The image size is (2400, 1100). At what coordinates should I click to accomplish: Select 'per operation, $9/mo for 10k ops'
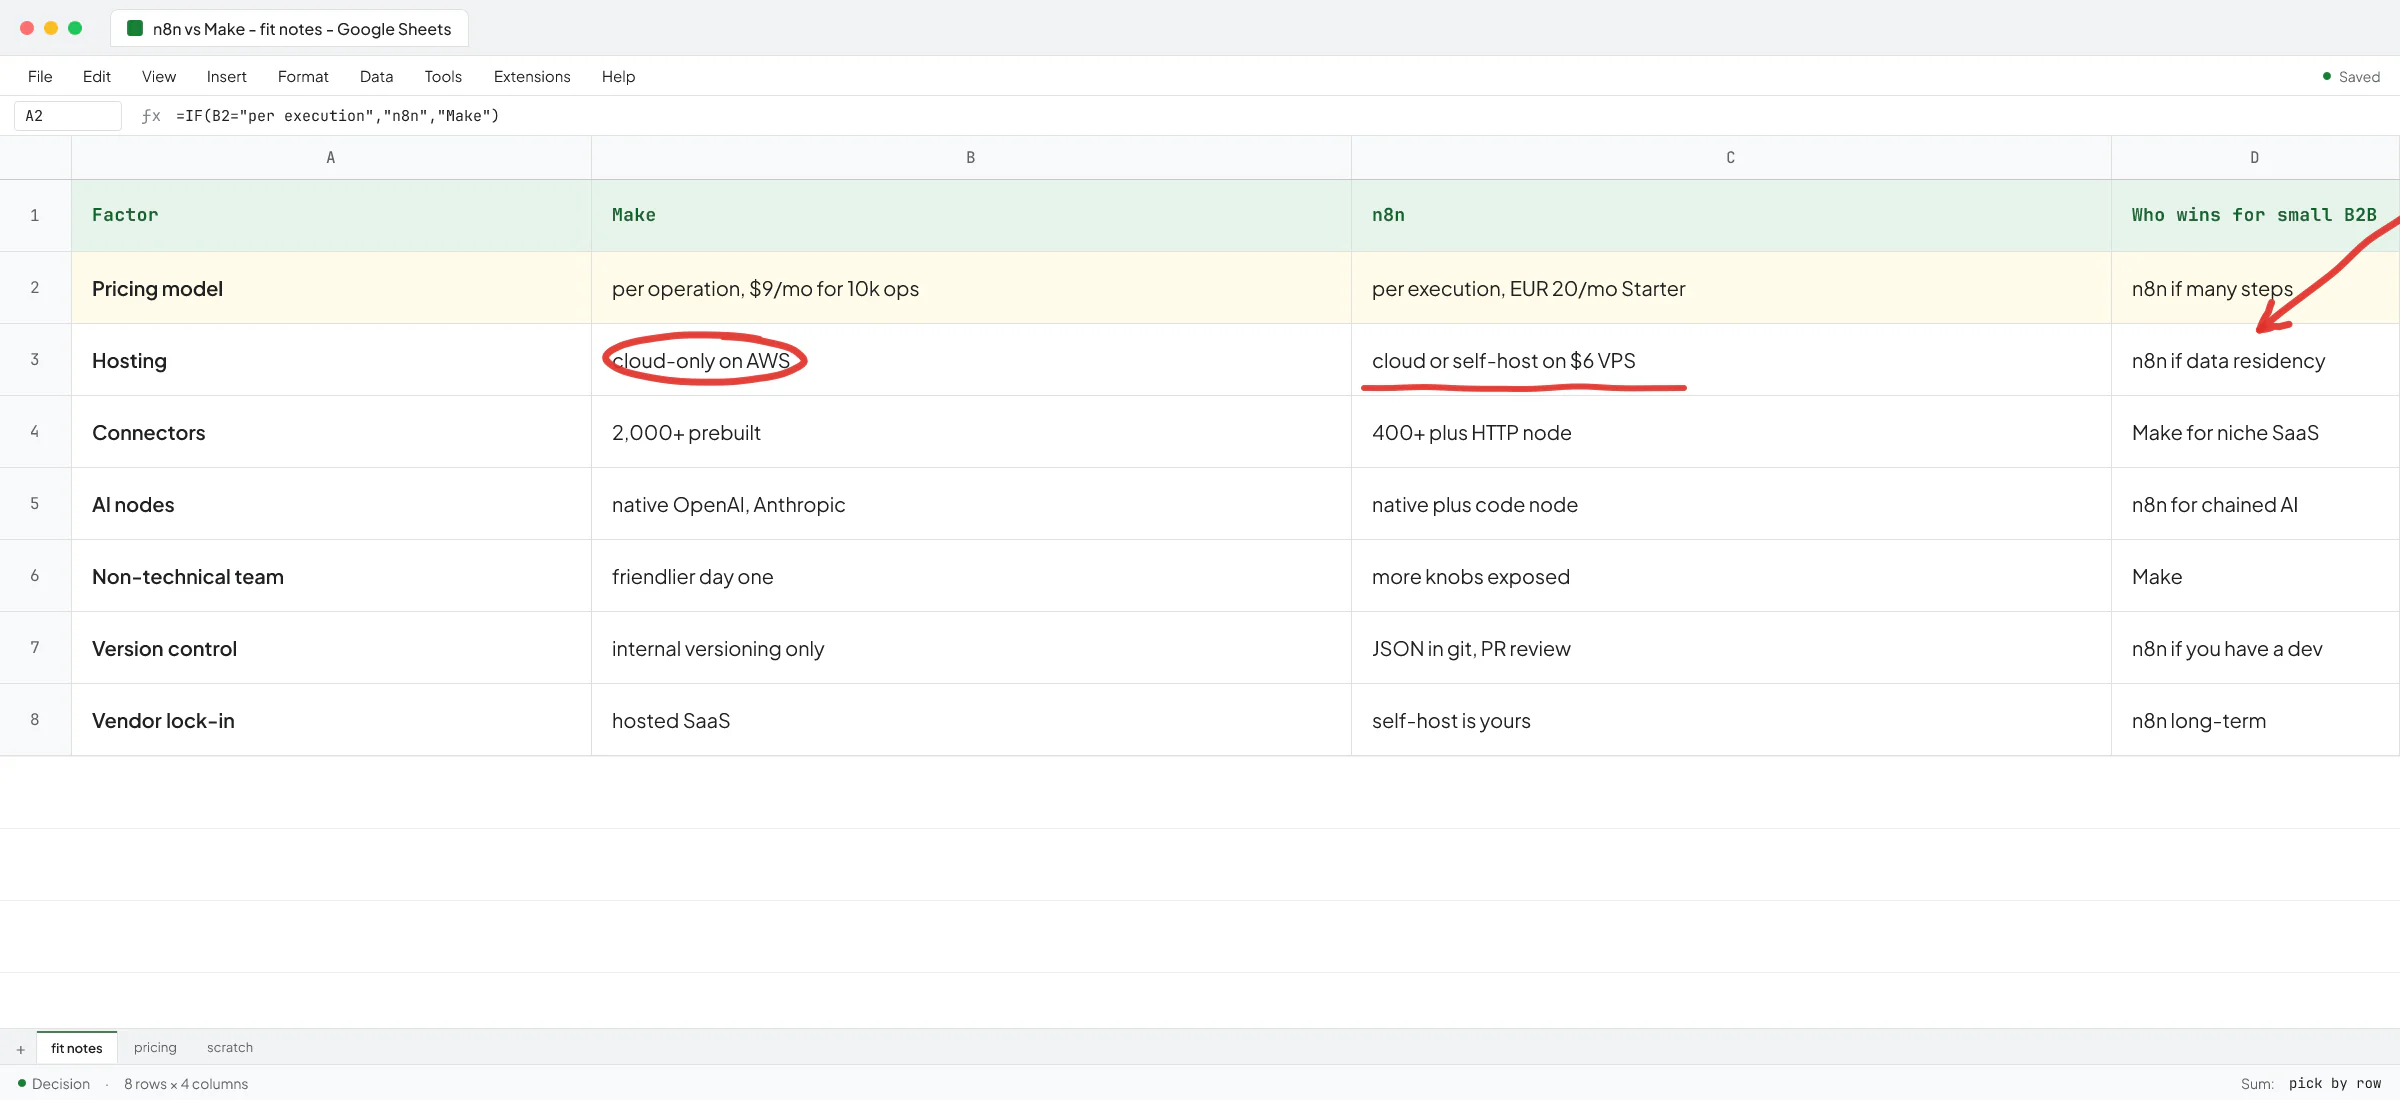(x=971, y=288)
